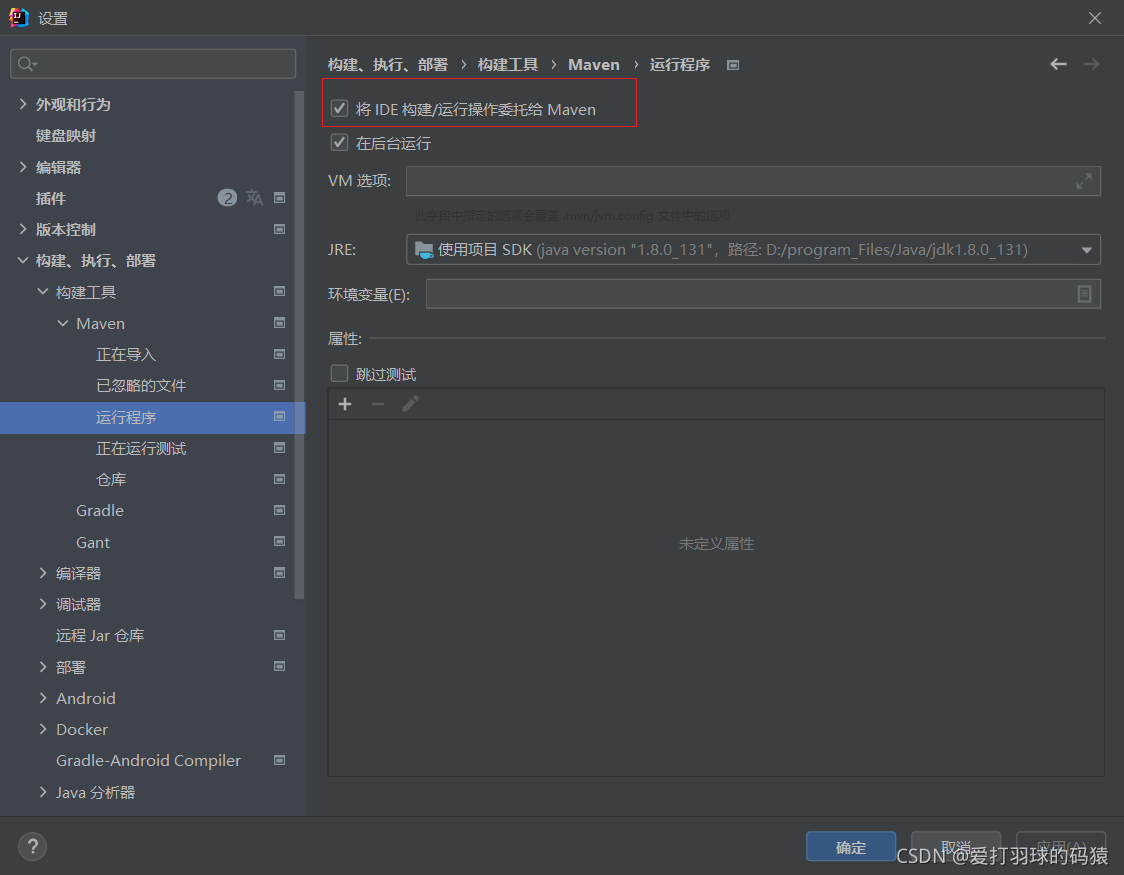This screenshot has height=875, width=1124.
Task: Click the project icon on the 插件 row
Action: (280, 198)
